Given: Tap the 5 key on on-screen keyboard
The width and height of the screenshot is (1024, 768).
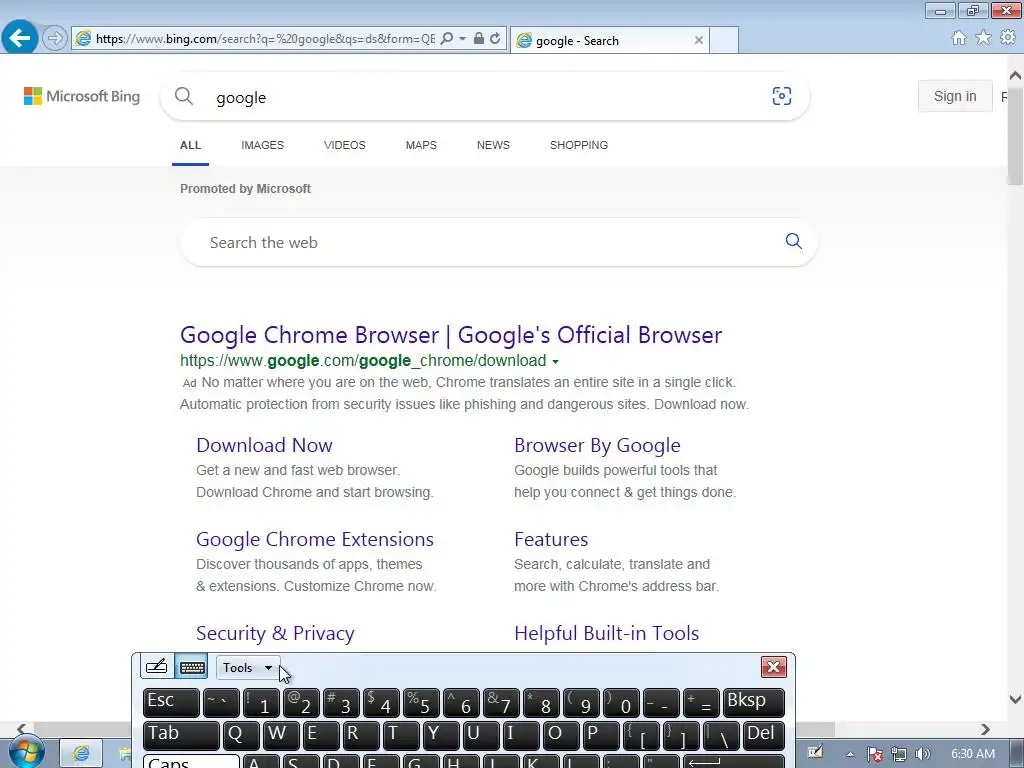Looking at the screenshot, I should click(x=421, y=703).
